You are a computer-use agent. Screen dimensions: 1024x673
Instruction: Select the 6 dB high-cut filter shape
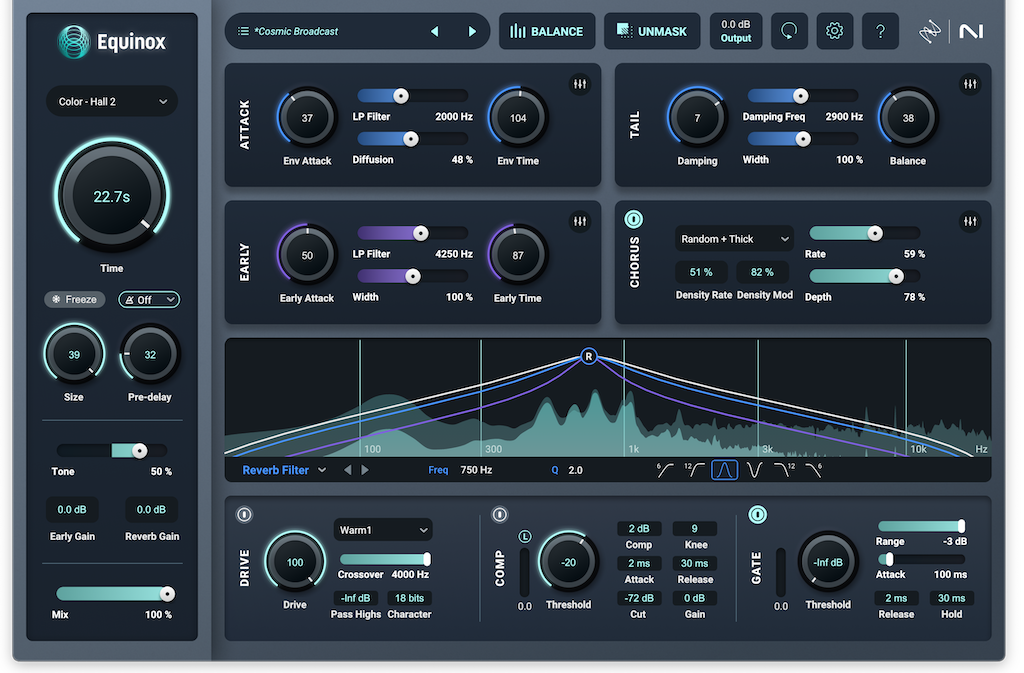pyautogui.click(x=813, y=470)
